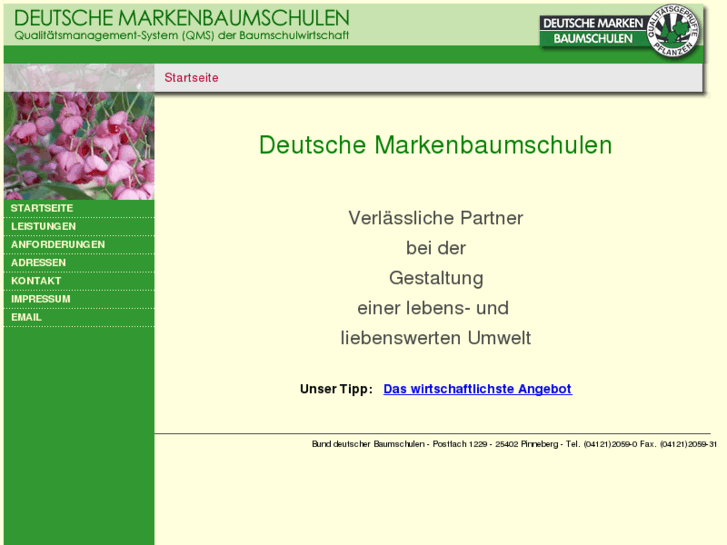Click the Bund deutscher Baumschulen footer address
This screenshot has width=727, height=545.
point(514,444)
